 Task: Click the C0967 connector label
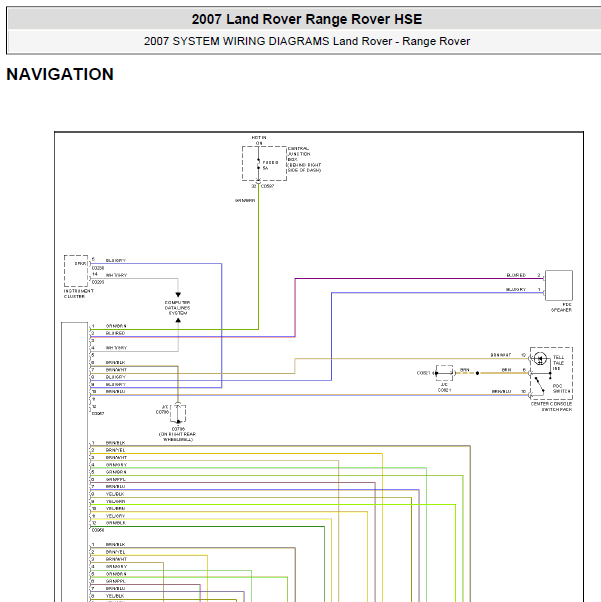[98, 413]
